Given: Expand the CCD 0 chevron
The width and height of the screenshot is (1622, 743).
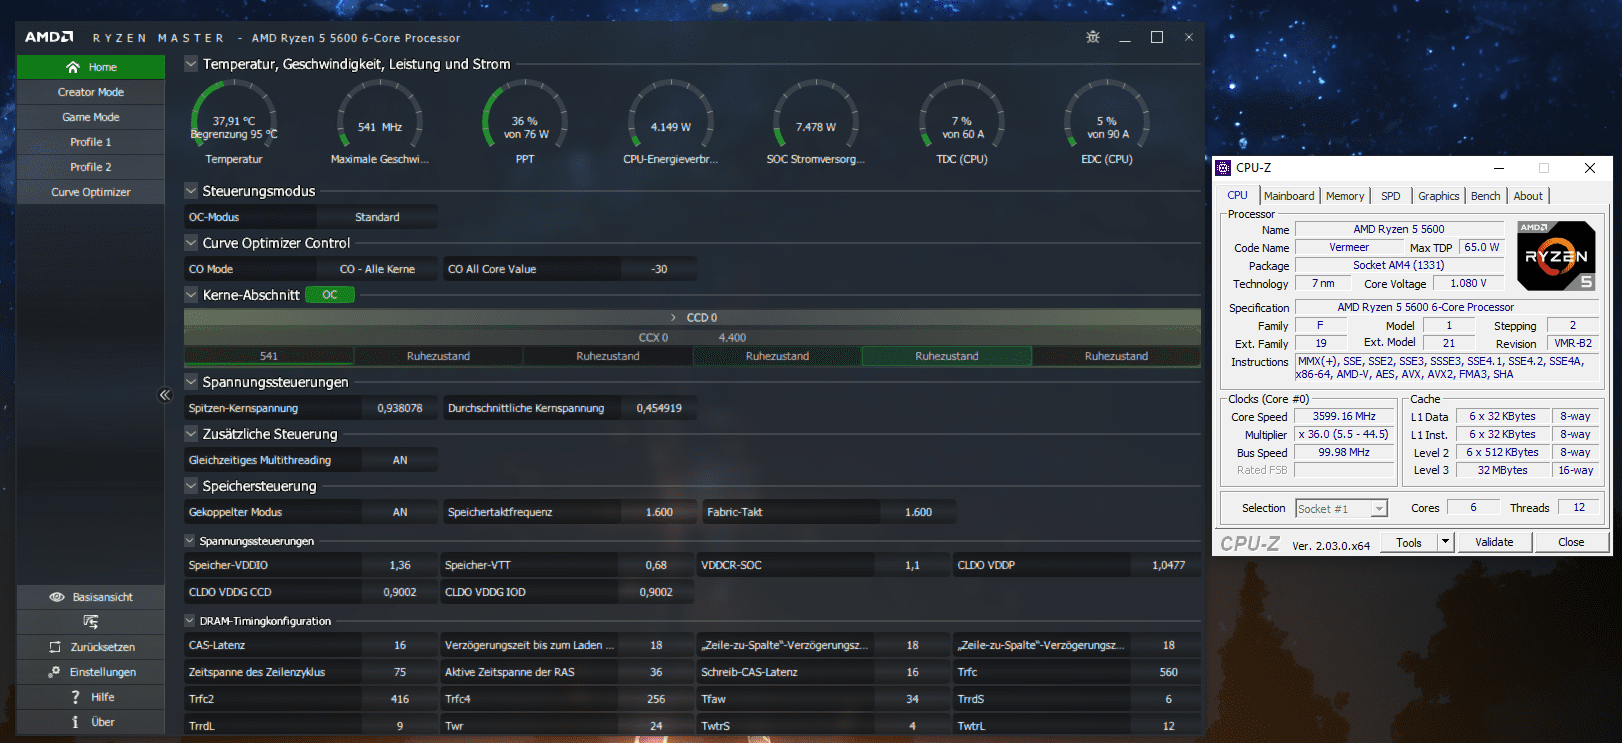Looking at the screenshot, I should (674, 318).
